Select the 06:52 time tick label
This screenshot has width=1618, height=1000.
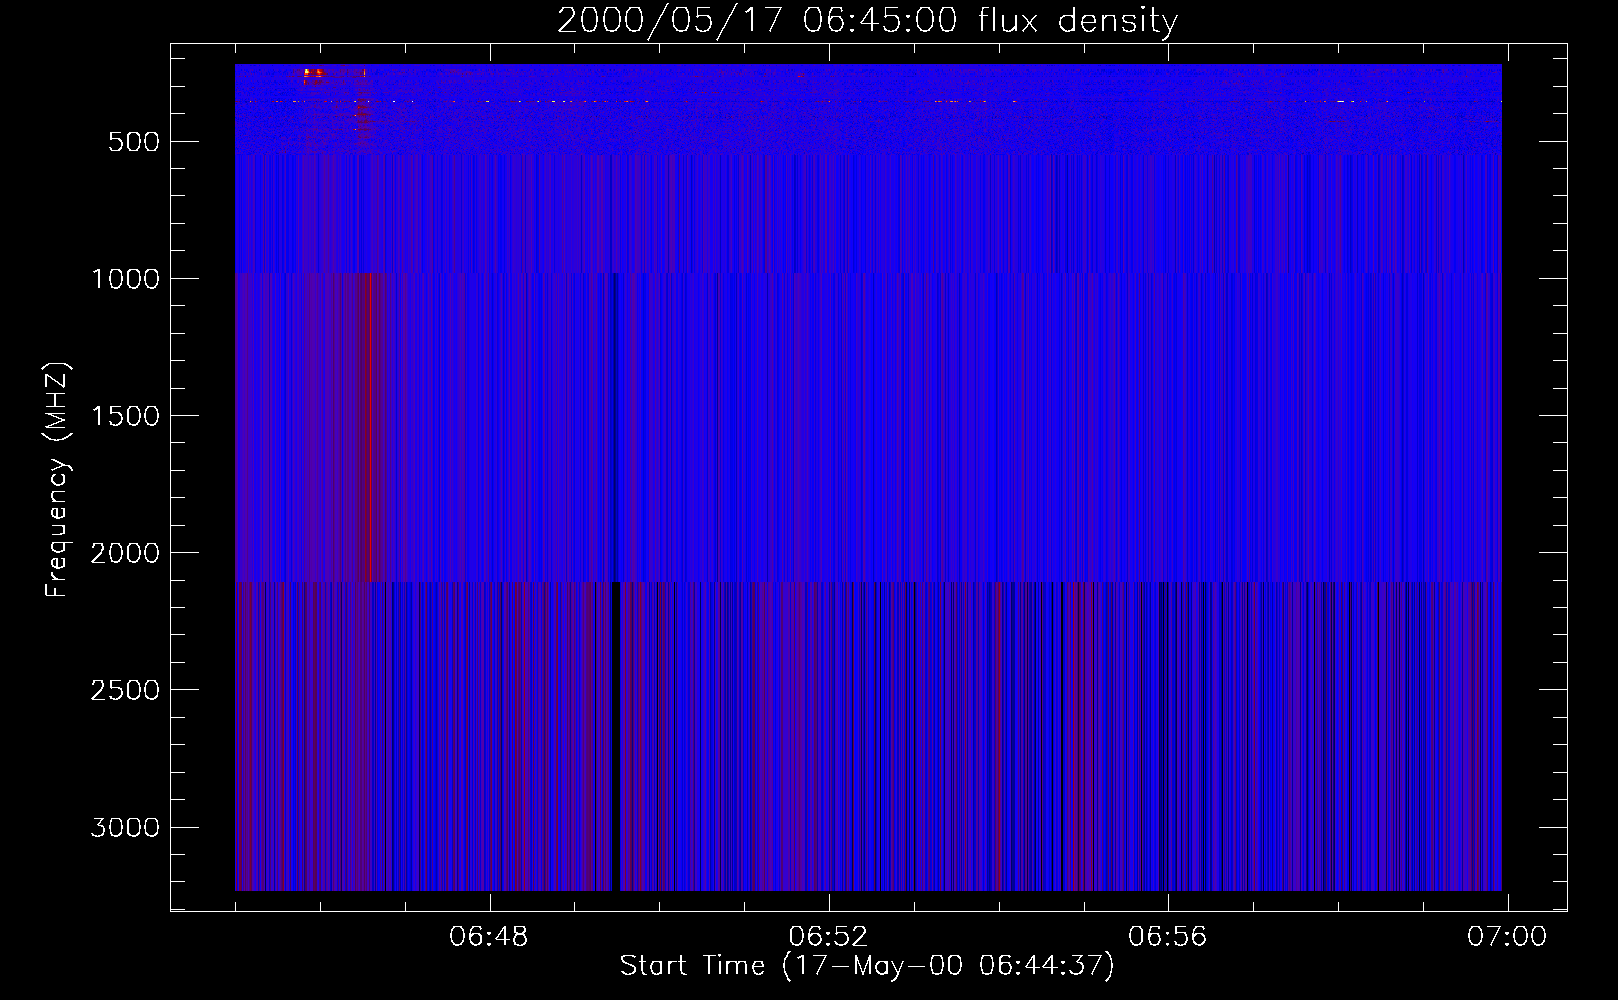pyautogui.click(x=828, y=937)
